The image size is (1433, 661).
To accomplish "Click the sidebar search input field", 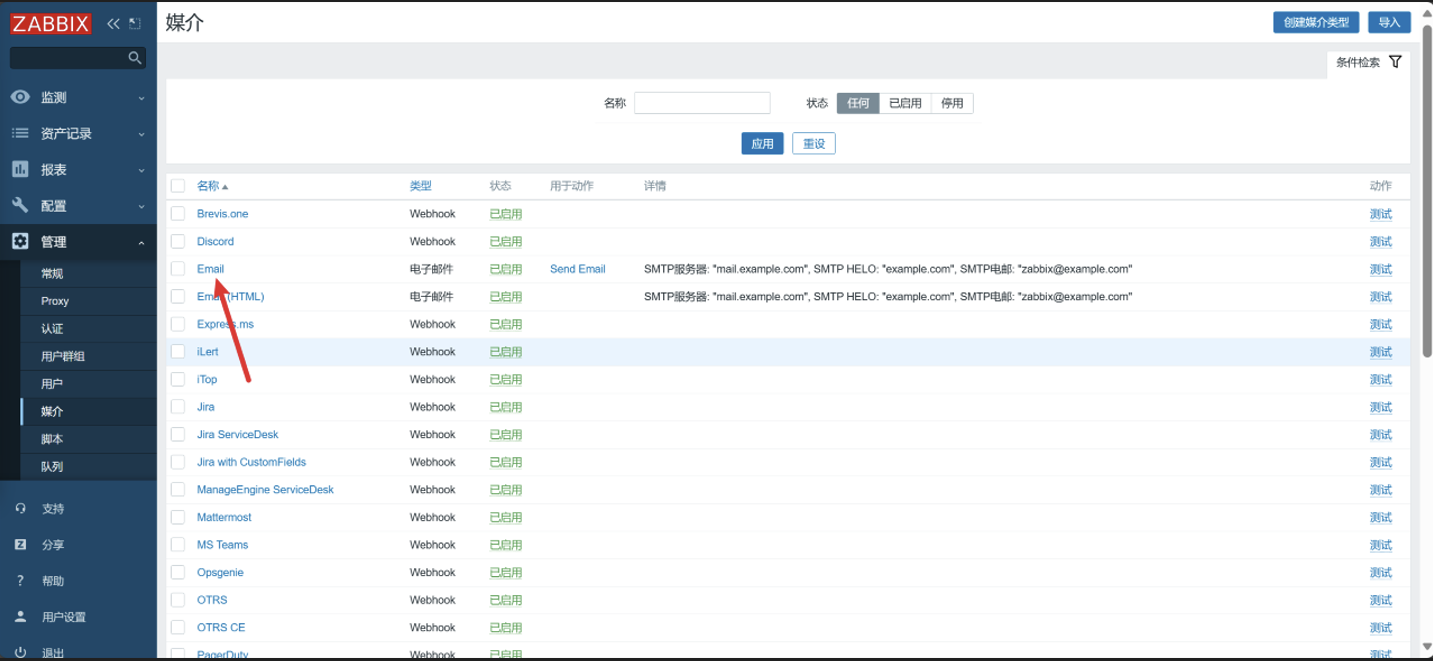I will tap(78, 59).
